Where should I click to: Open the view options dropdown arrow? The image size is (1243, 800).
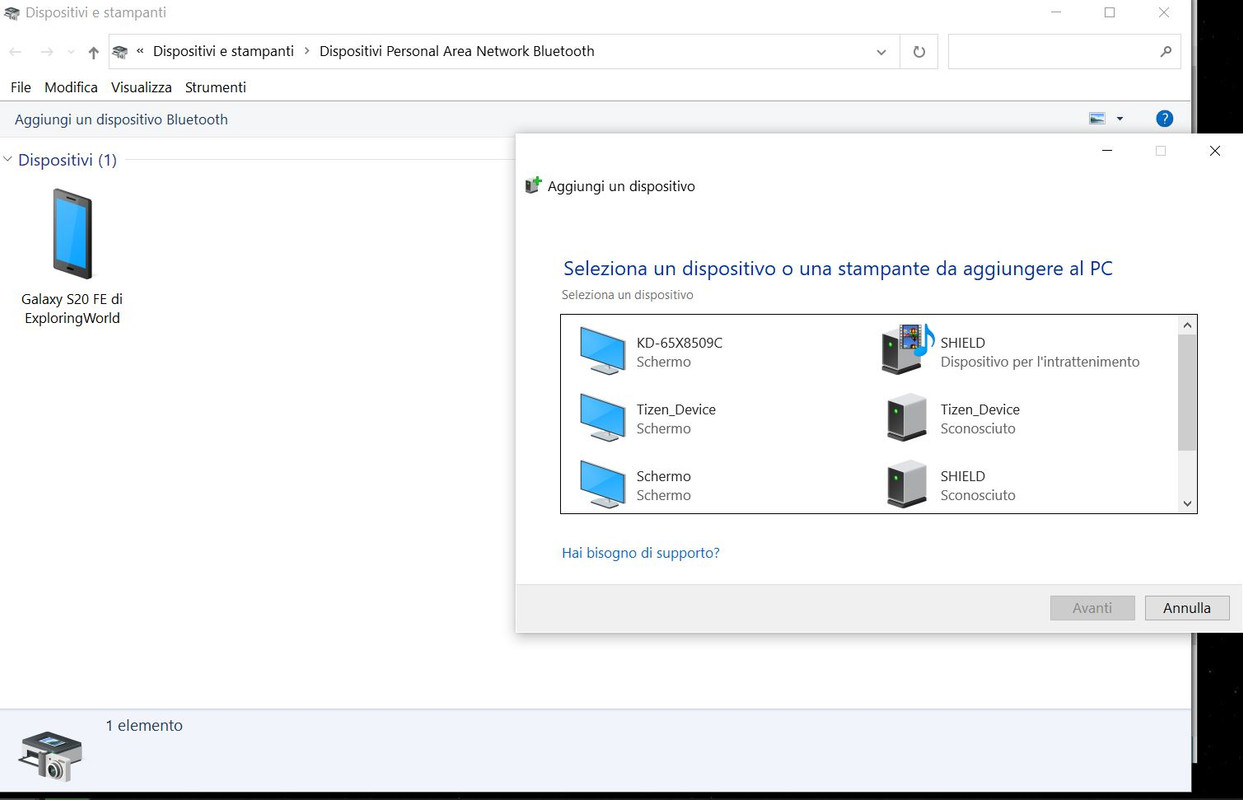tap(1119, 118)
